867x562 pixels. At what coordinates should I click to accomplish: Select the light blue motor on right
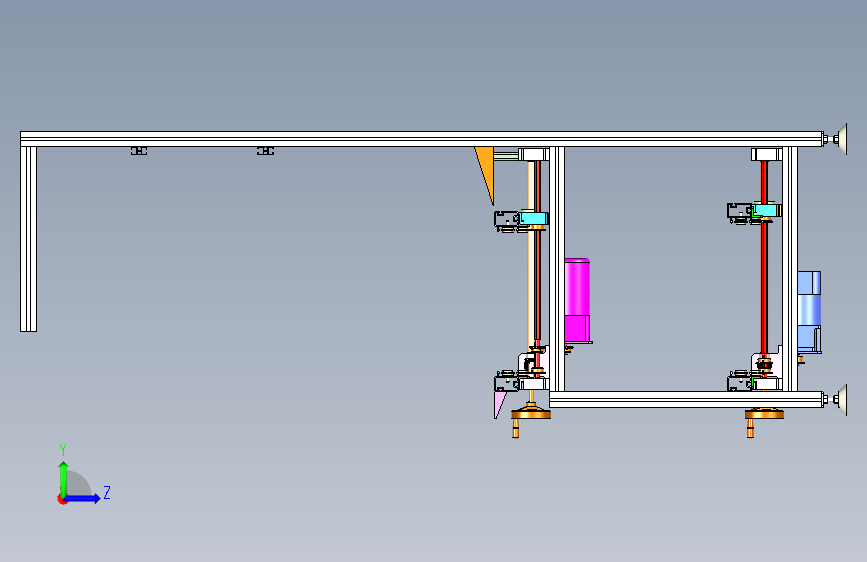pyautogui.click(x=809, y=311)
